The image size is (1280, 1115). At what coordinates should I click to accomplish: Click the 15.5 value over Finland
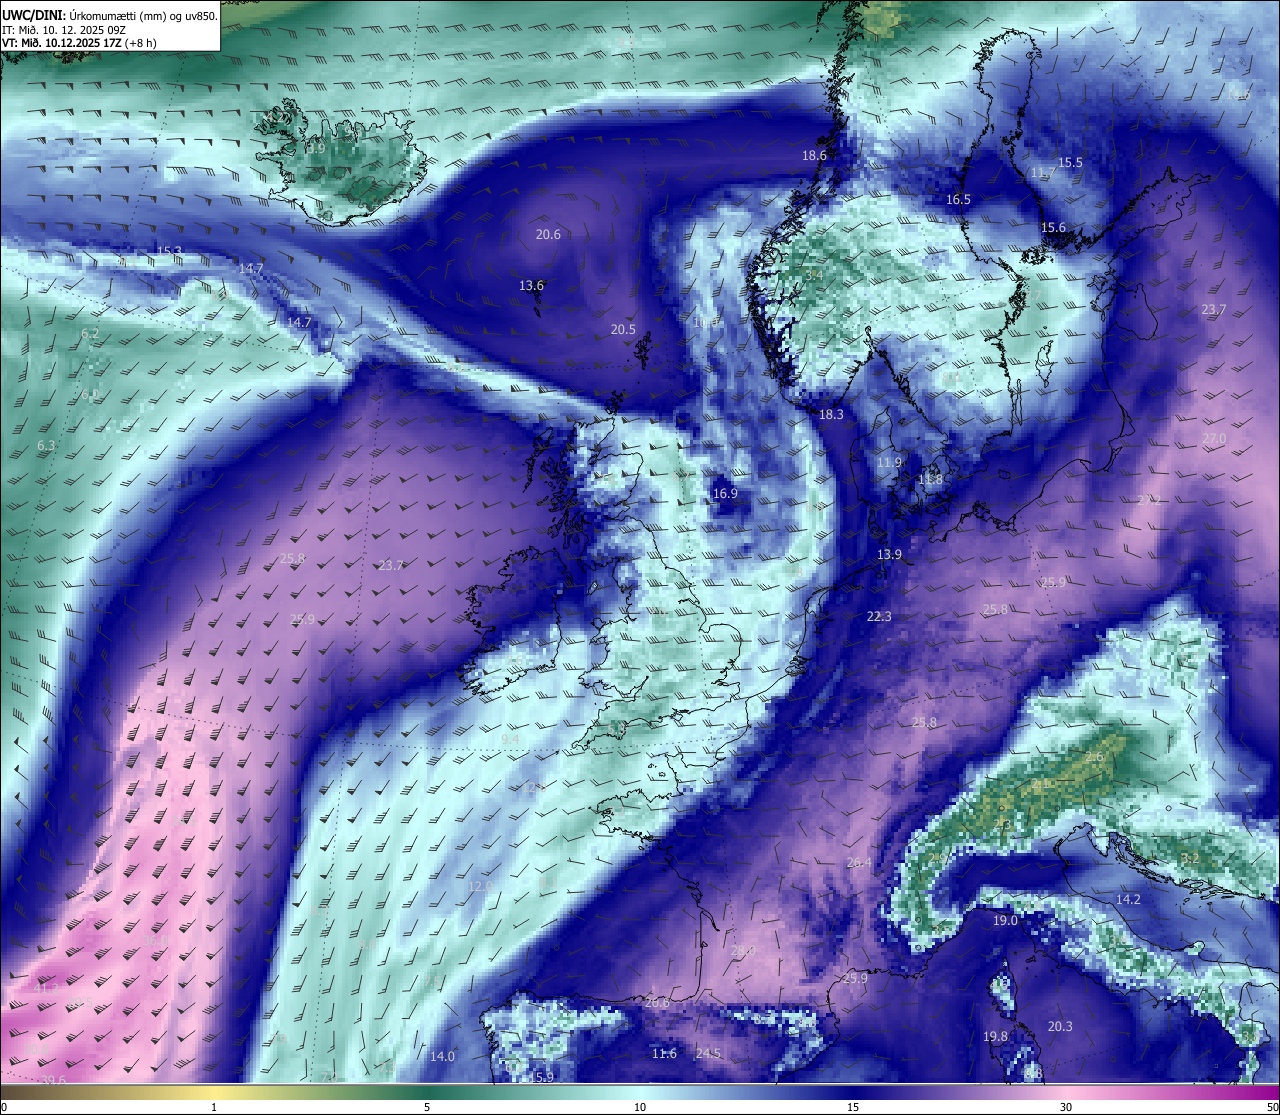(1070, 163)
